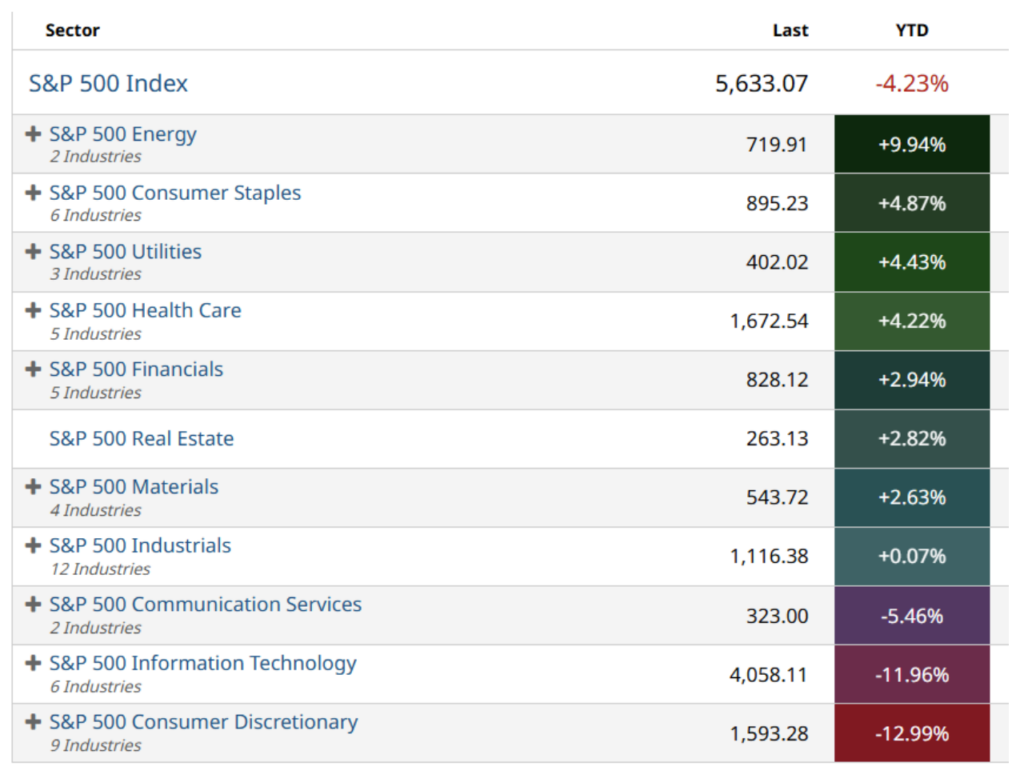Expand the S&P 500 Consumer Staples row
Screen dimensions: 1024x778
coord(33,193)
